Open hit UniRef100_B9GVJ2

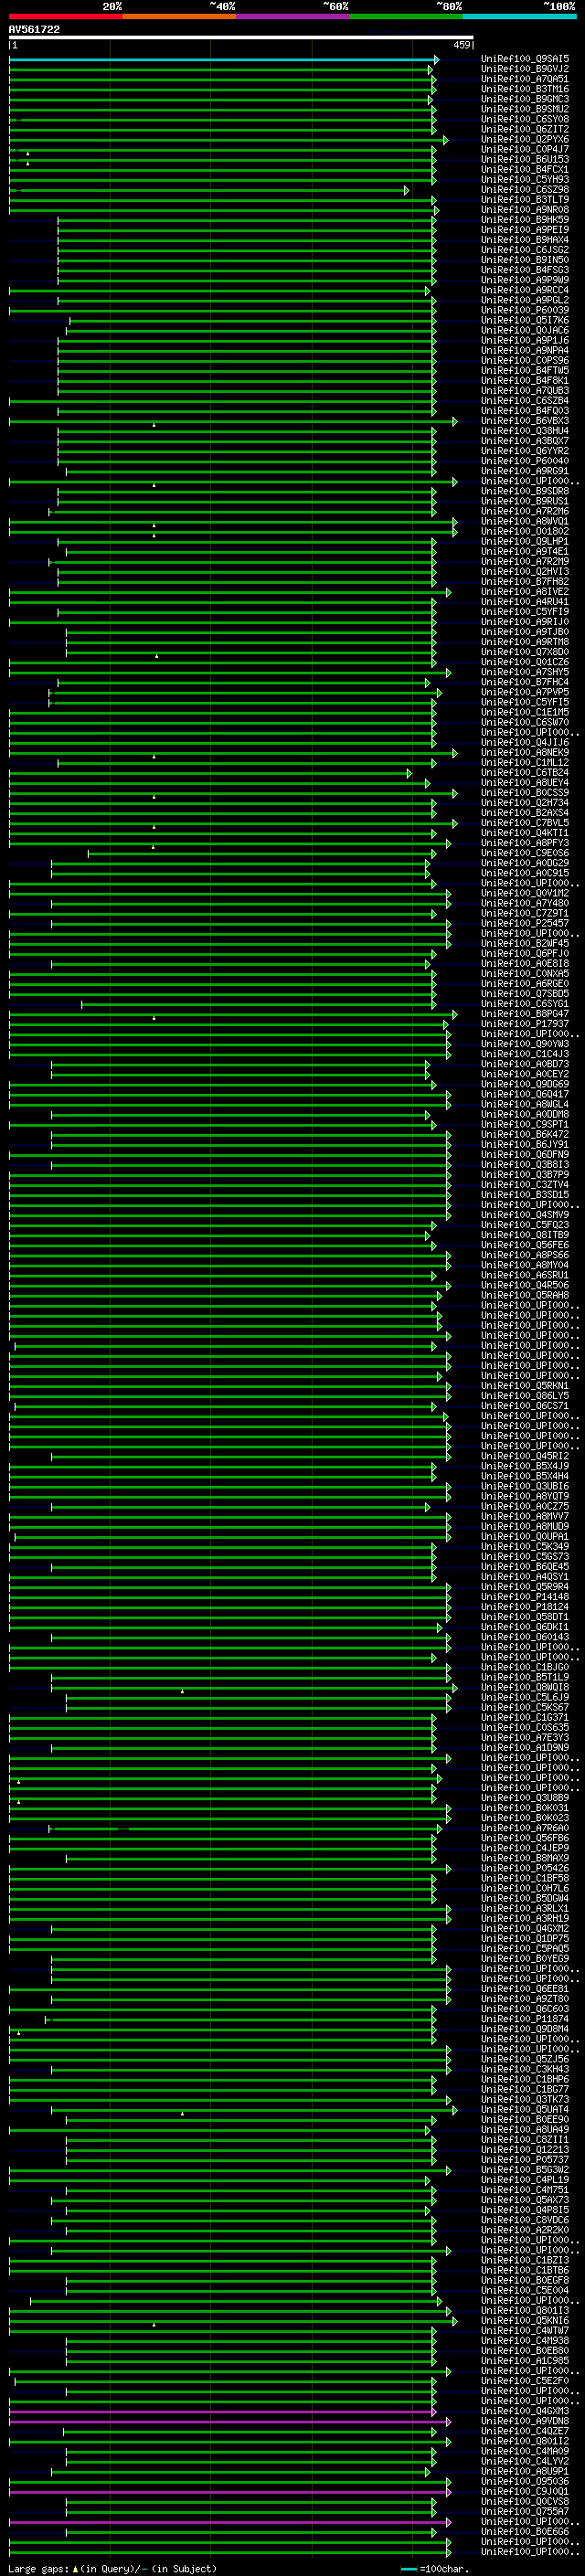click(524, 69)
